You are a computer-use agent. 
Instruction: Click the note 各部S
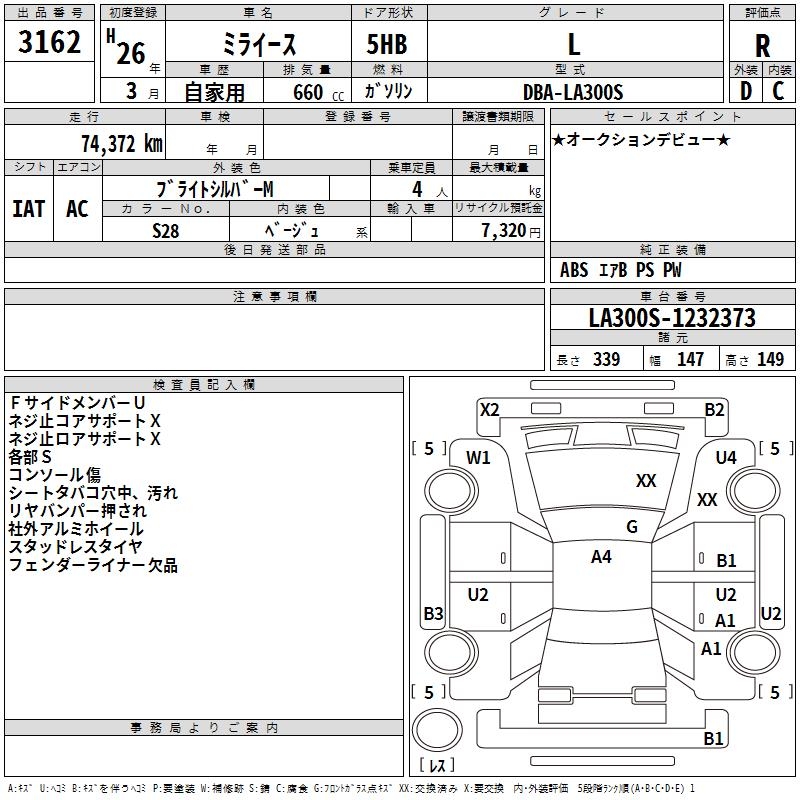(x=30, y=457)
